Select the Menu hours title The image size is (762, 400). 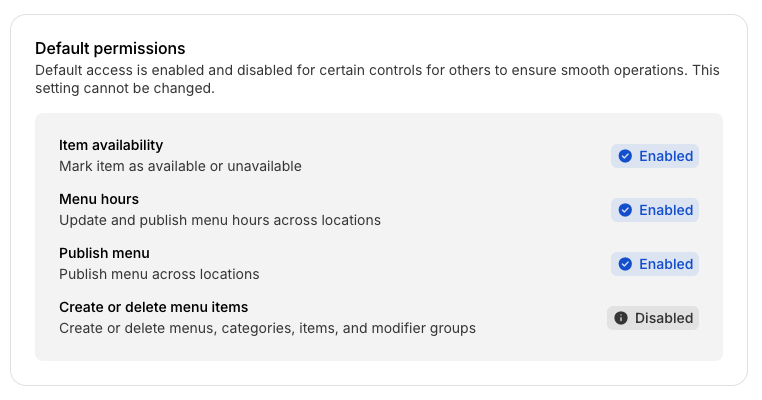tap(99, 199)
